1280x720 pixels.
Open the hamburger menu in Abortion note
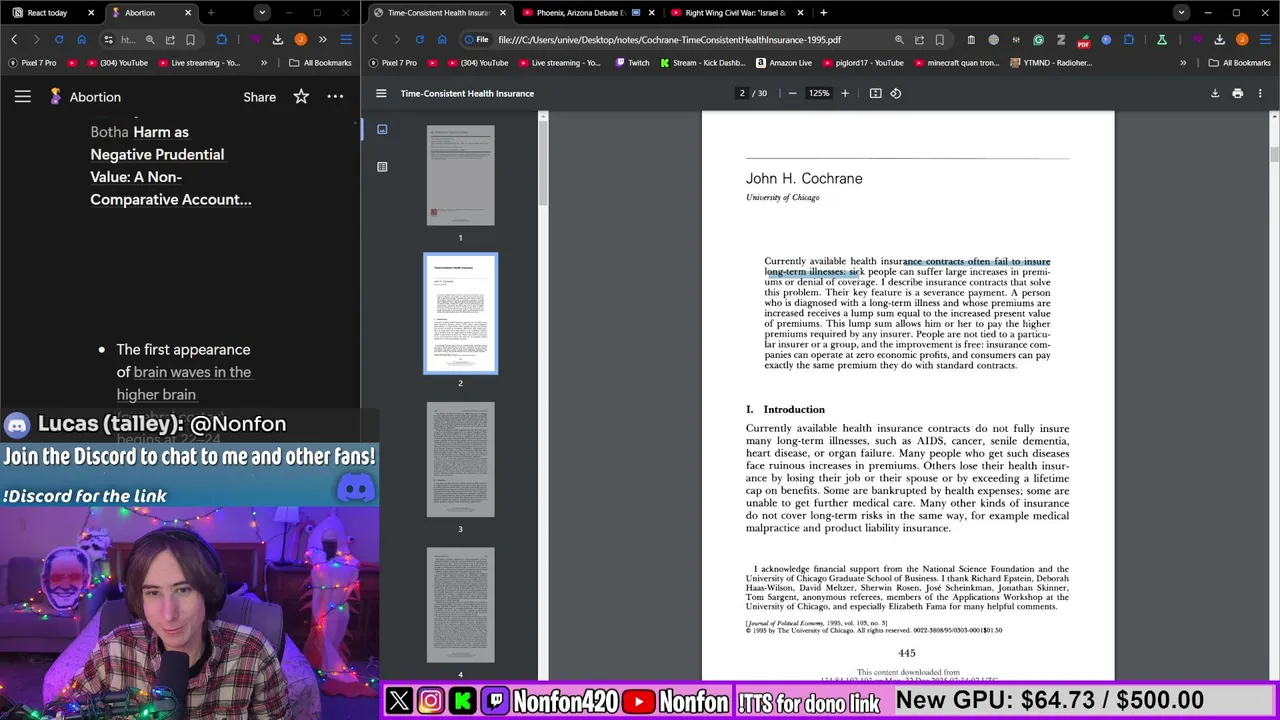(x=22, y=97)
